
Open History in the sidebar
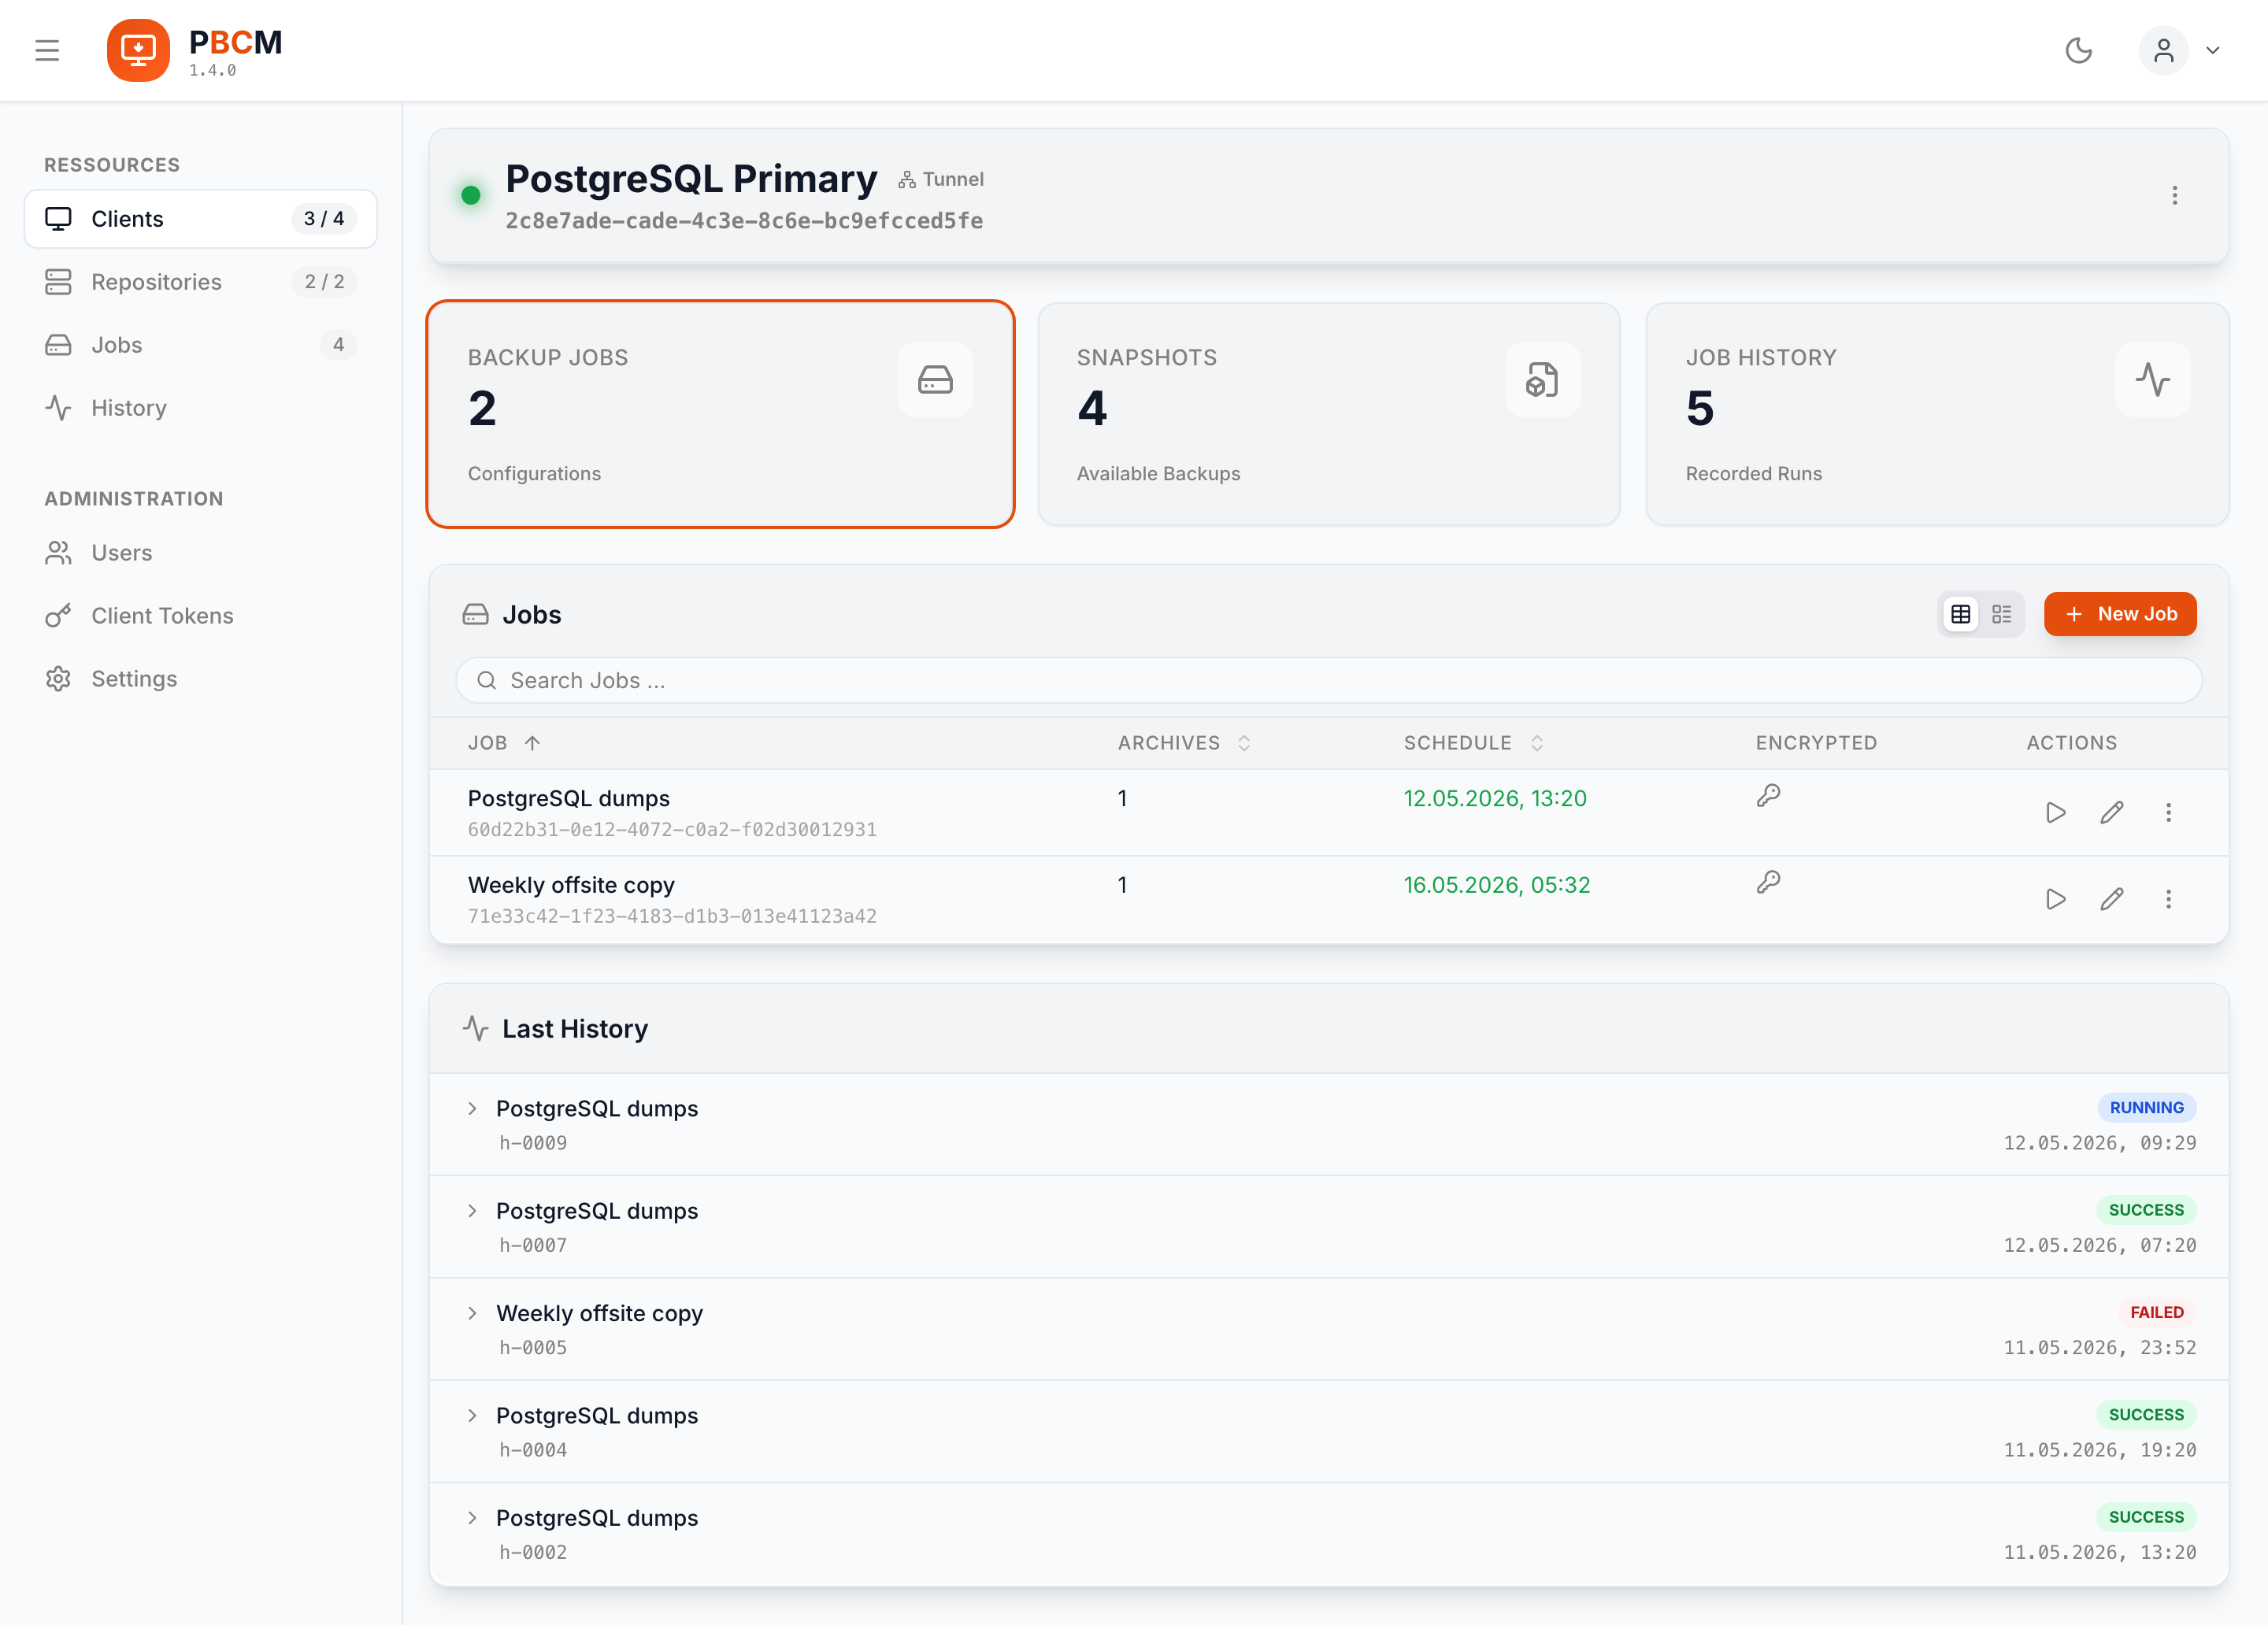(x=201, y=408)
